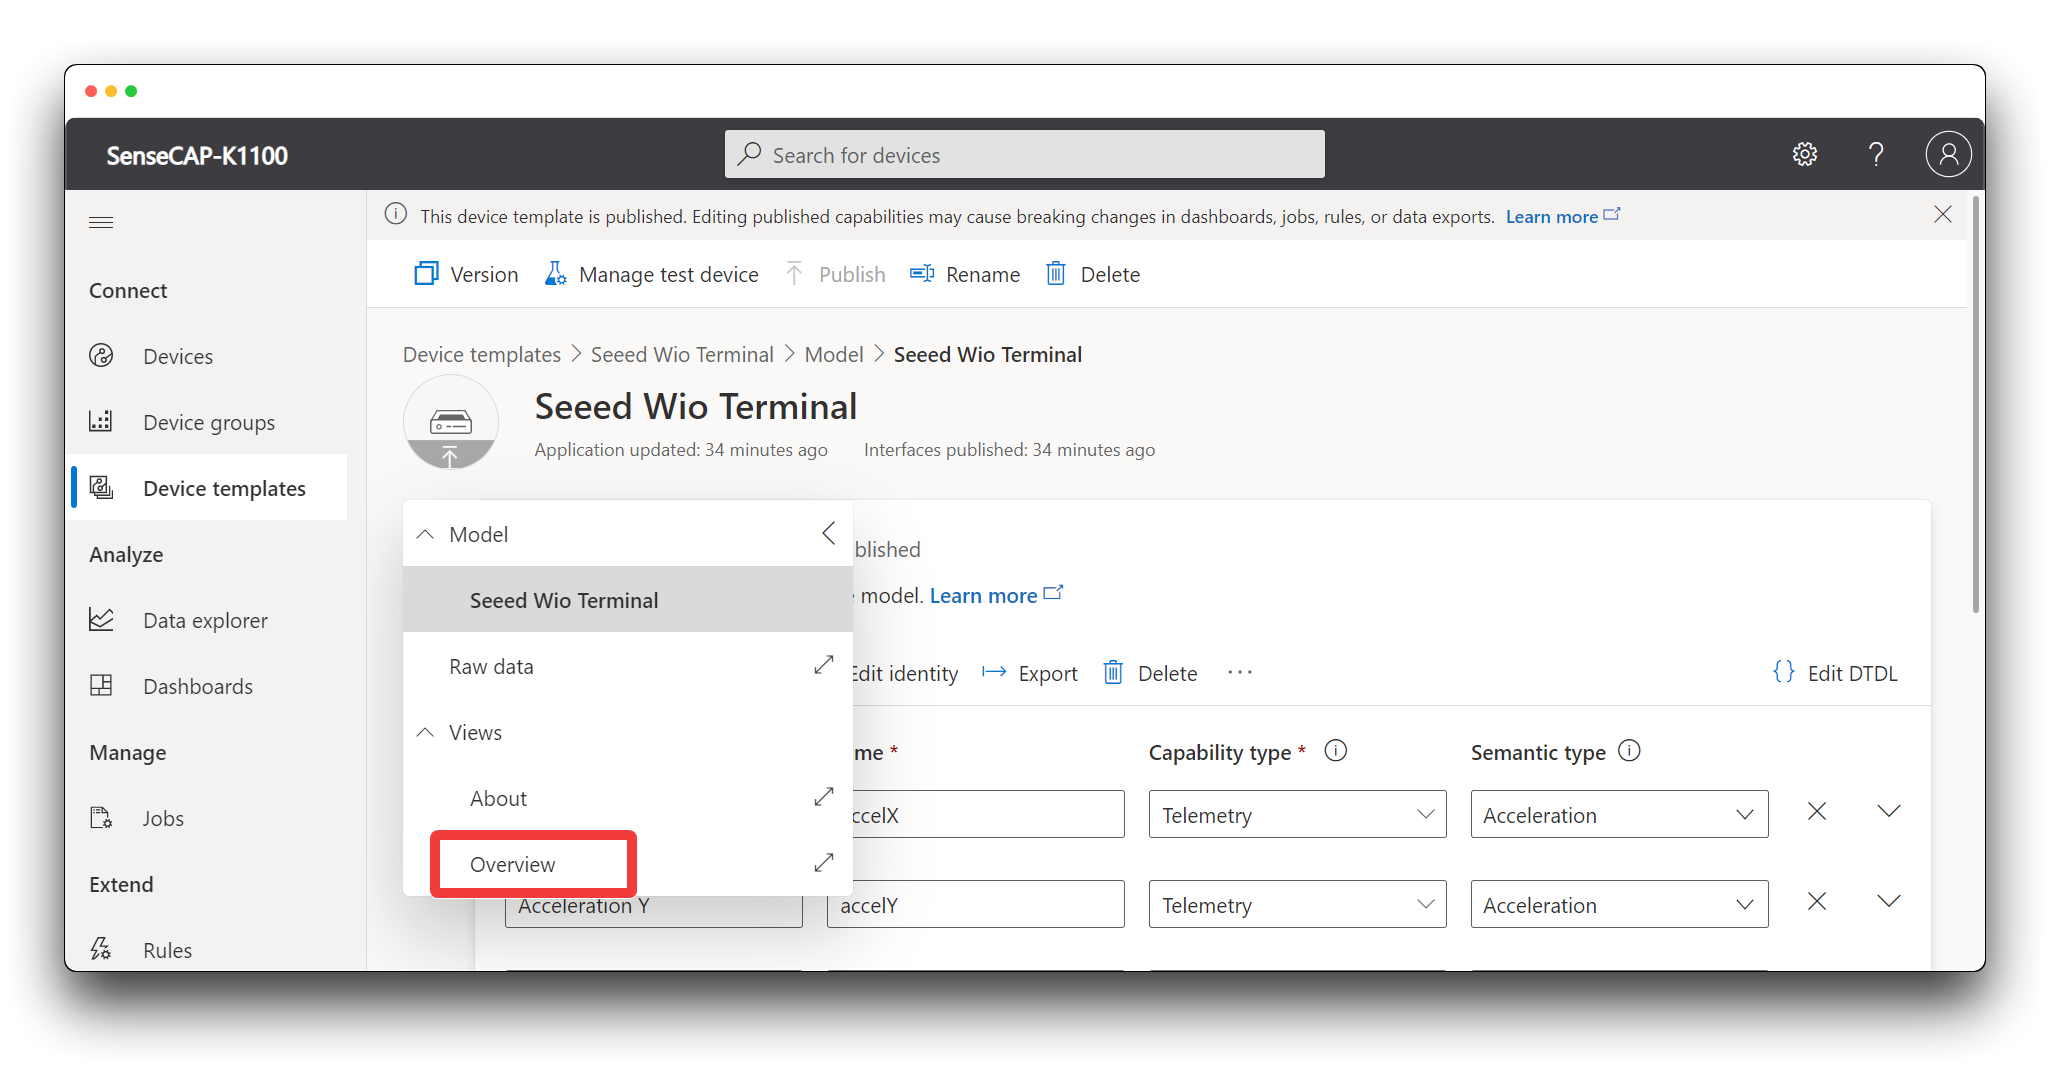Click the Devices sidebar icon
2050x1068 pixels.
[101, 355]
